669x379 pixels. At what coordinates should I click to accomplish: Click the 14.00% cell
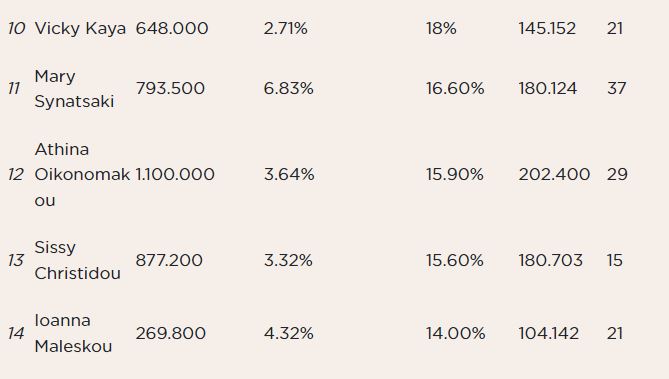(455, 333)
